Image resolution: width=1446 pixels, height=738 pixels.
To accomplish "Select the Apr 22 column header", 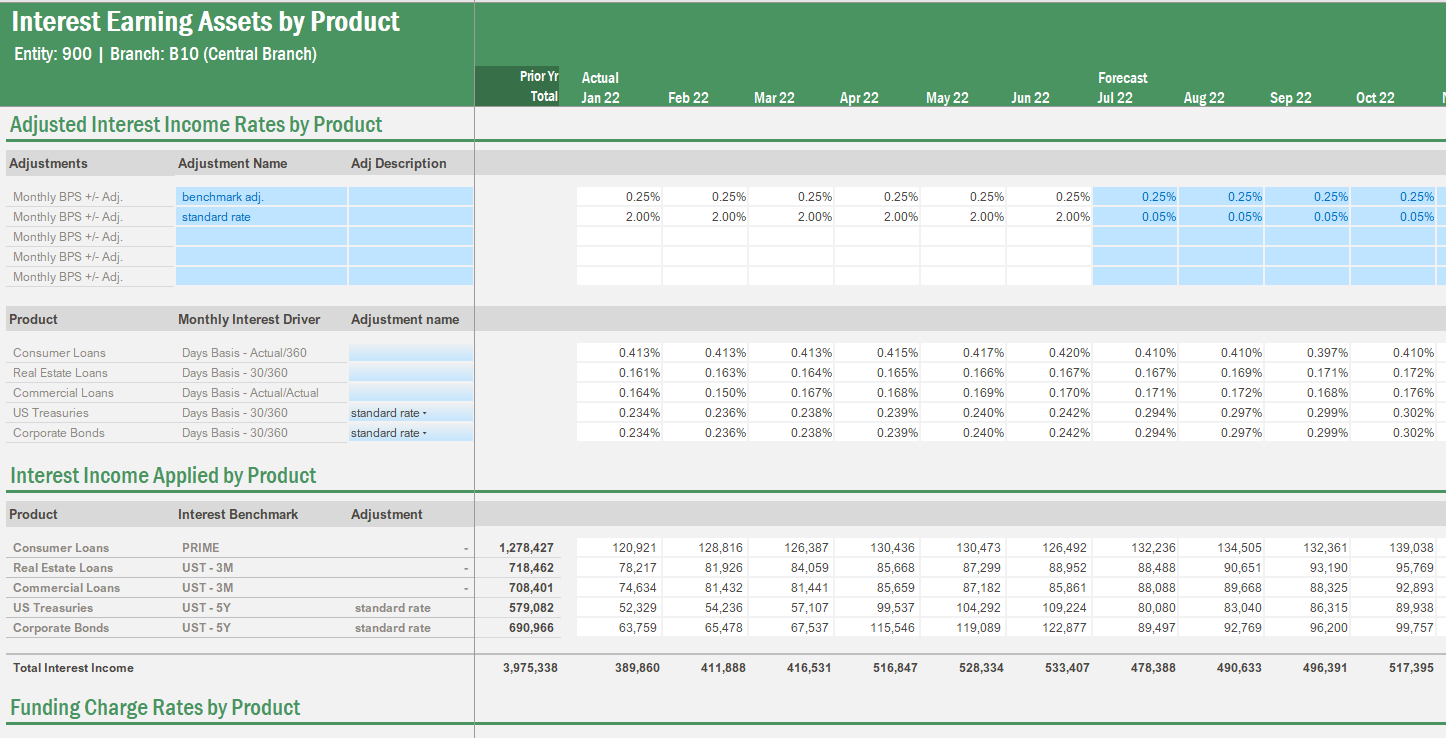I will 859,97.
